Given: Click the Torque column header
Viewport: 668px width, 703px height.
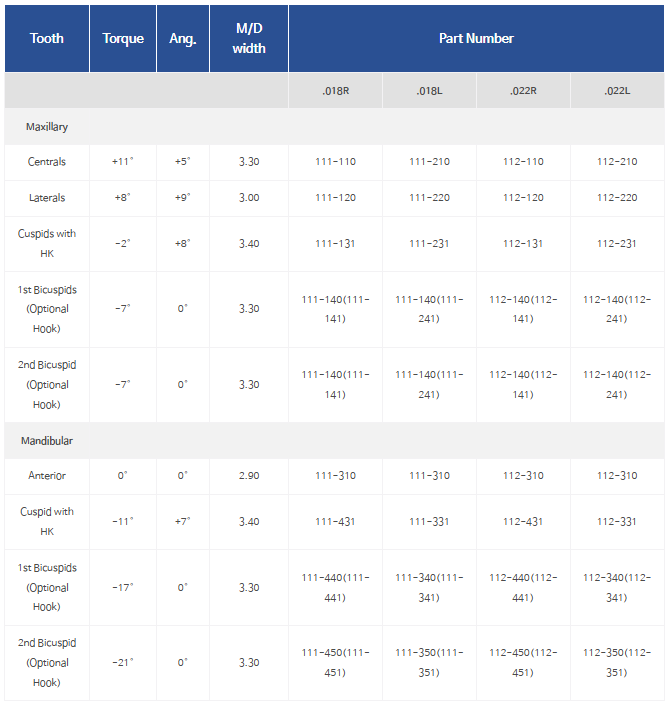Looking at the screenshot, I should (x=123, y=39).
